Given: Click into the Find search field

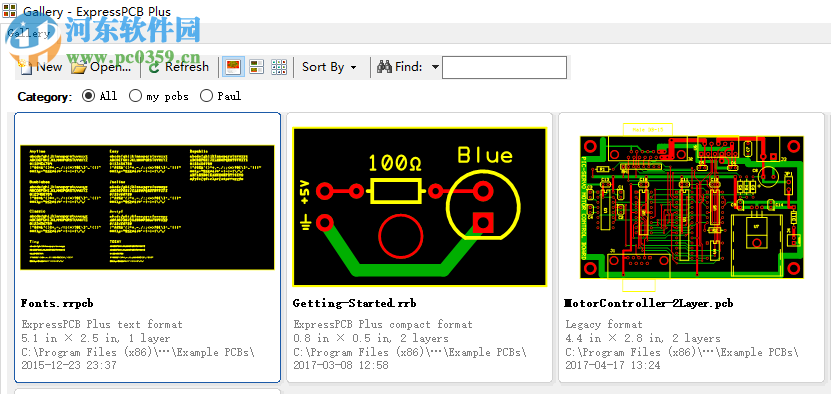Looking at the screenshot, I should coord(504,67).
